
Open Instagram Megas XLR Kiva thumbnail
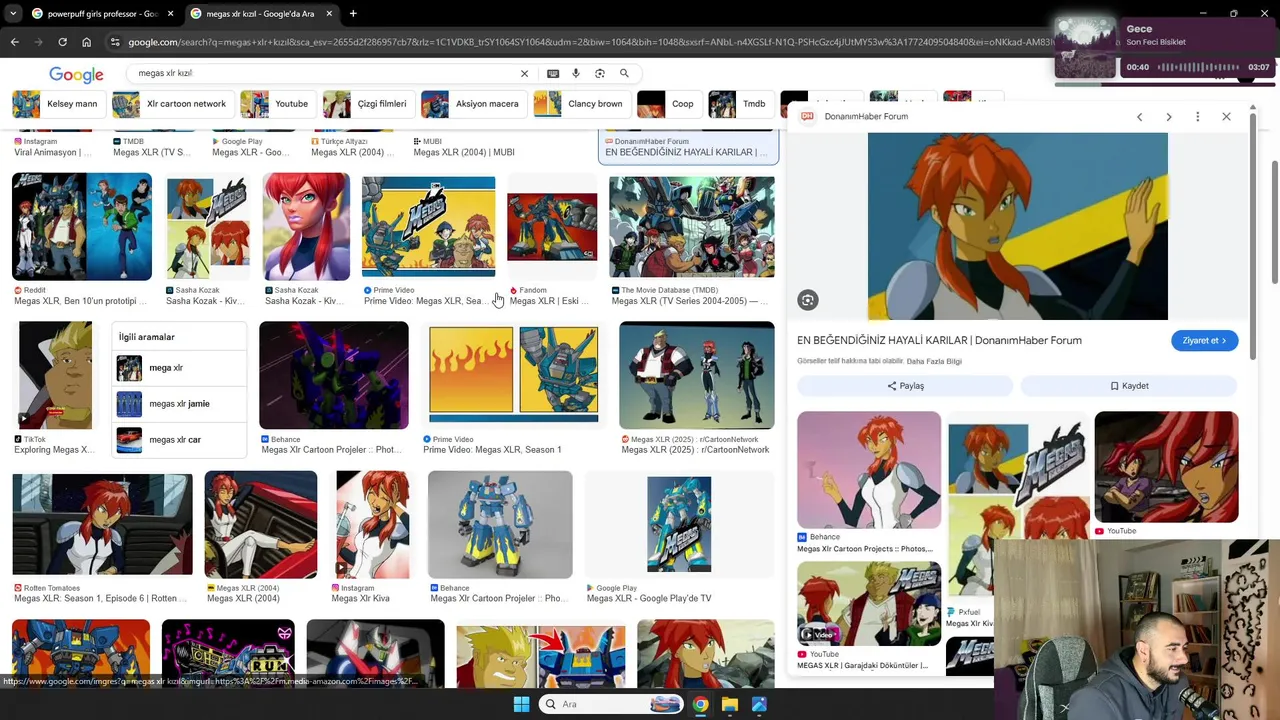point(372,525)
